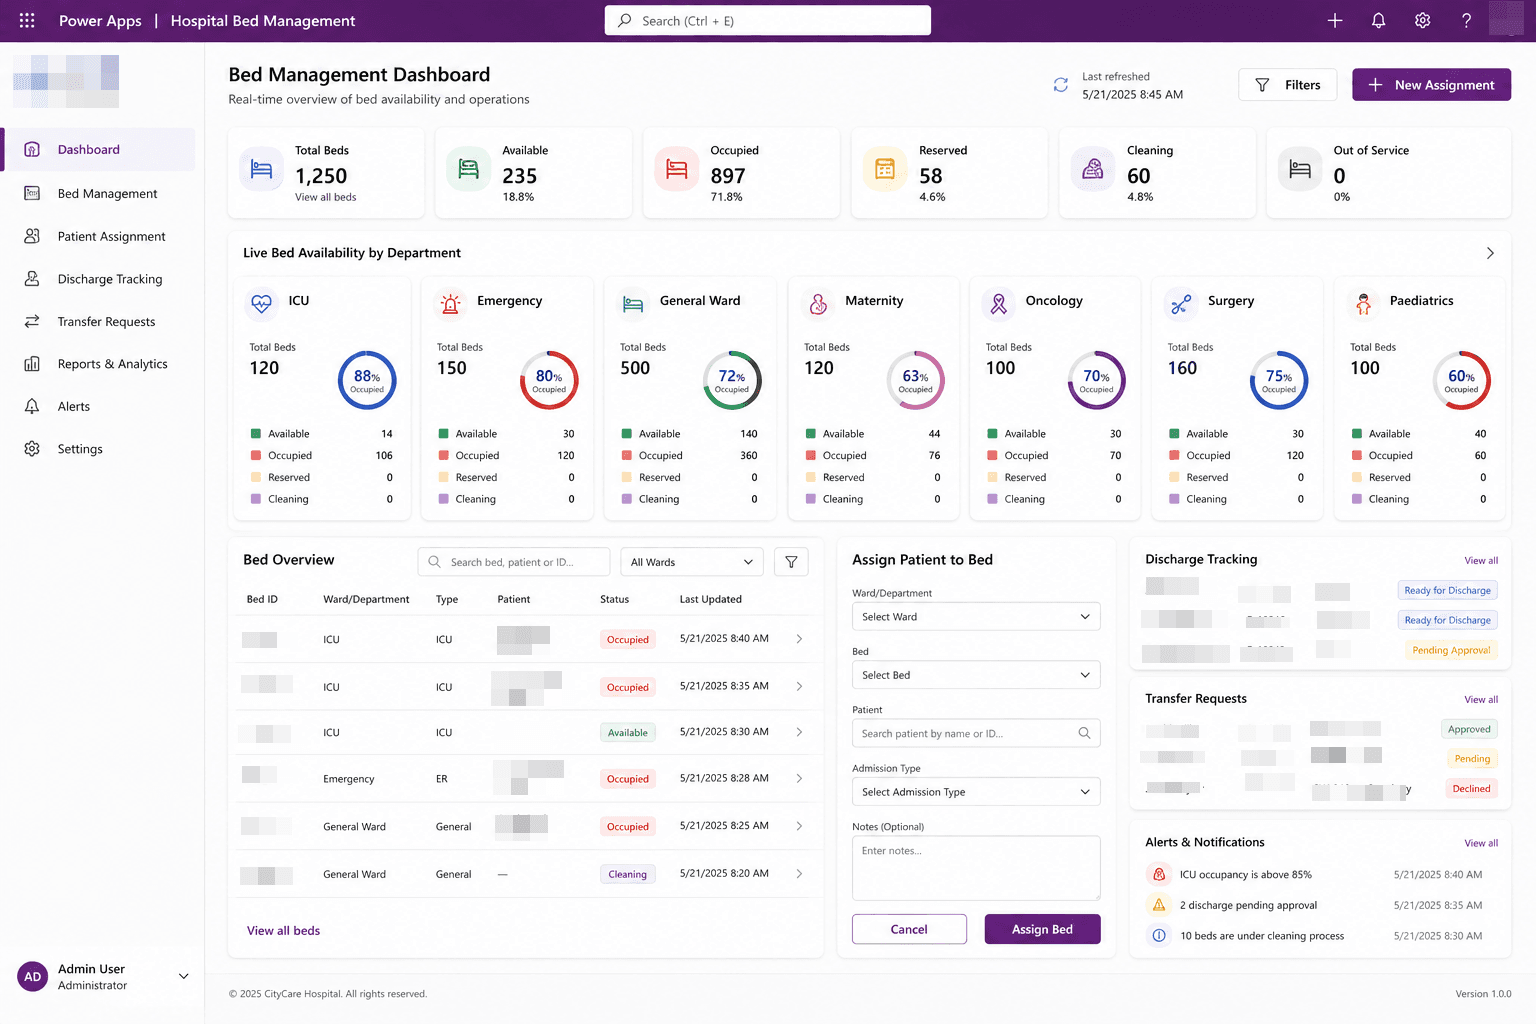Click search magnifier in Patient field
Screen dimensions: 1536x1024
(1084, 733)
